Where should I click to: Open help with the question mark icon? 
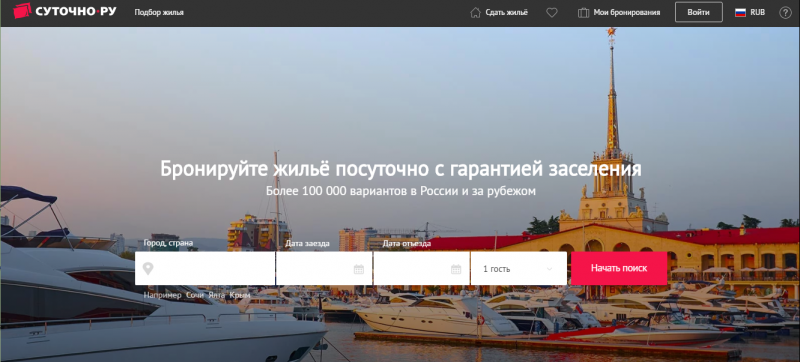tap(785, 13)
